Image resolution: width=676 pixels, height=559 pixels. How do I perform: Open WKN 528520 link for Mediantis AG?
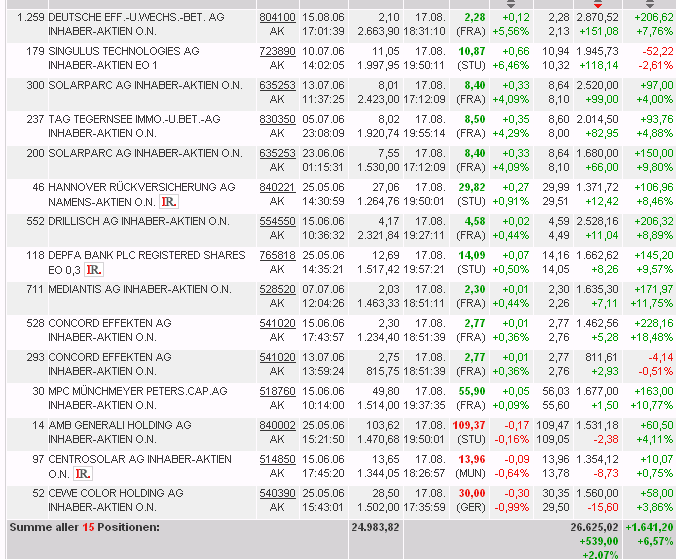tap(277, 290)
